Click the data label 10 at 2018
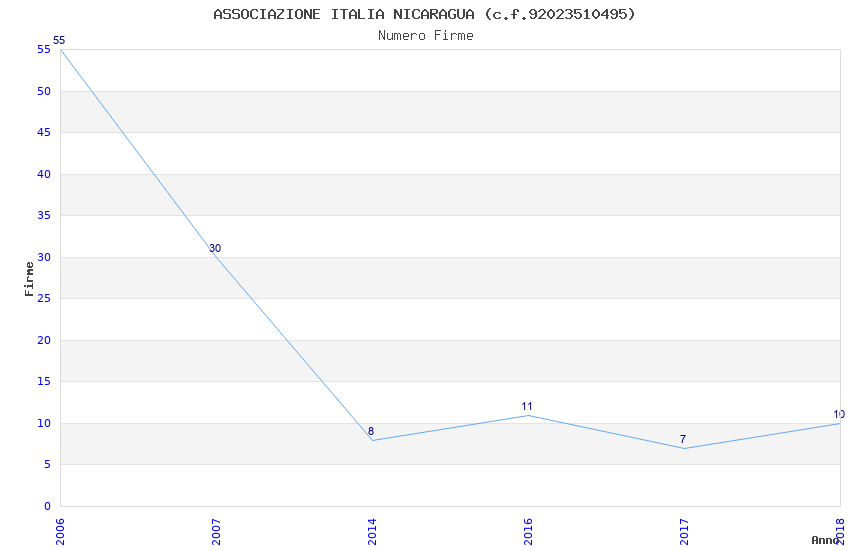Screen dimensions: 850x550 pyautogui.click(x=839, y=415)
